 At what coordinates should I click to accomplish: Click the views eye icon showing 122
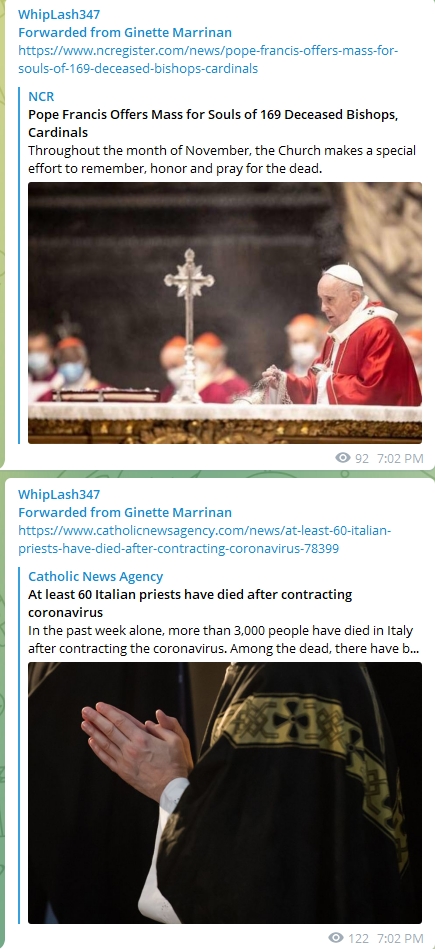point(338,938)
